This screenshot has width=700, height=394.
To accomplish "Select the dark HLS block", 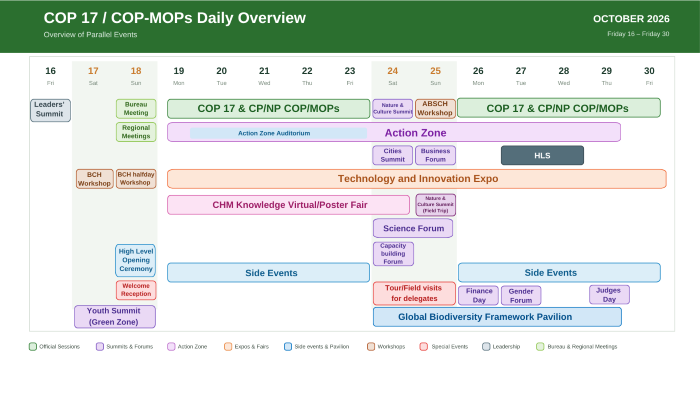I will pos(542,155).
